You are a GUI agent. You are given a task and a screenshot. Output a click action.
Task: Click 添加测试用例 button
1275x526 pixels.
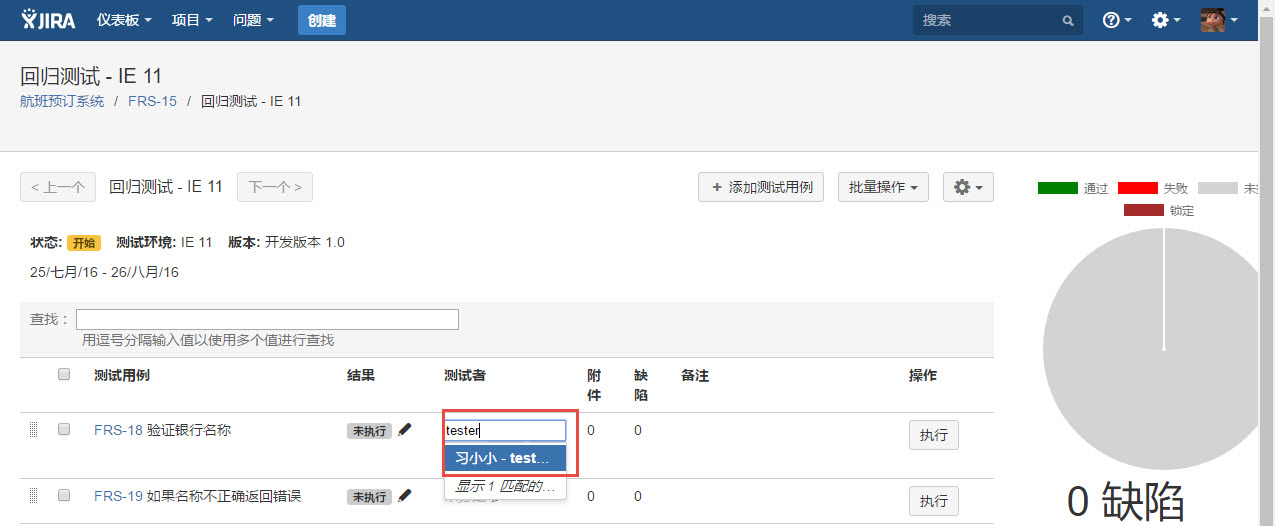coord(761,187)
